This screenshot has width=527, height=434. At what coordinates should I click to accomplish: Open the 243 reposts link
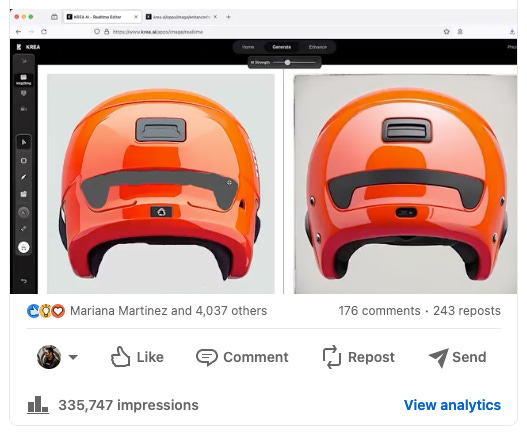point(467,311)
